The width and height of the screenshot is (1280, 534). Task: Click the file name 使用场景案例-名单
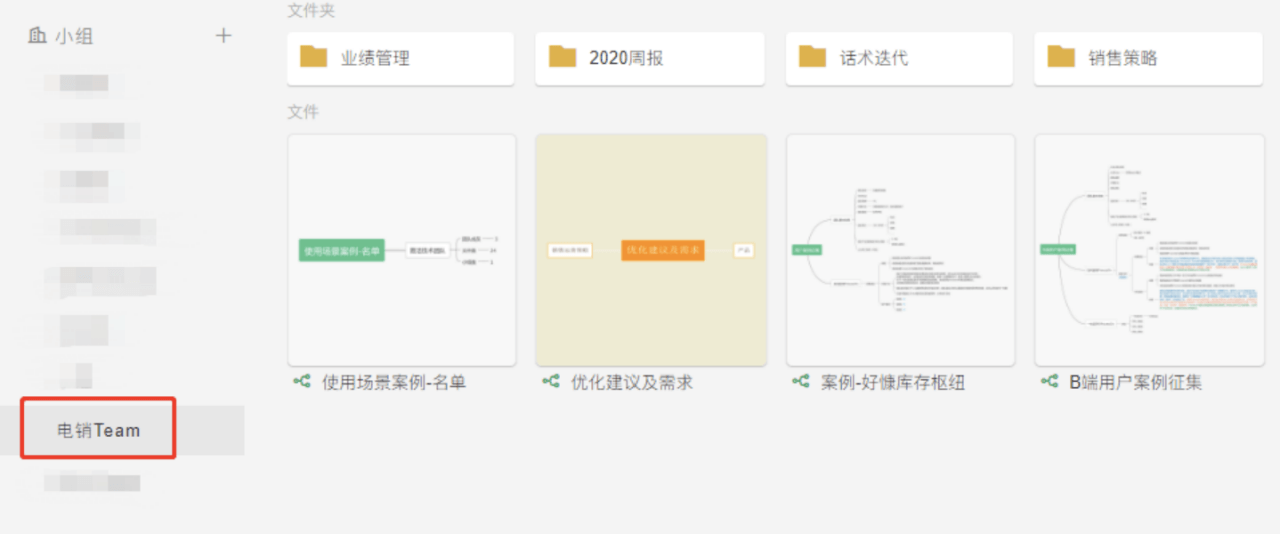coord(394,382)
